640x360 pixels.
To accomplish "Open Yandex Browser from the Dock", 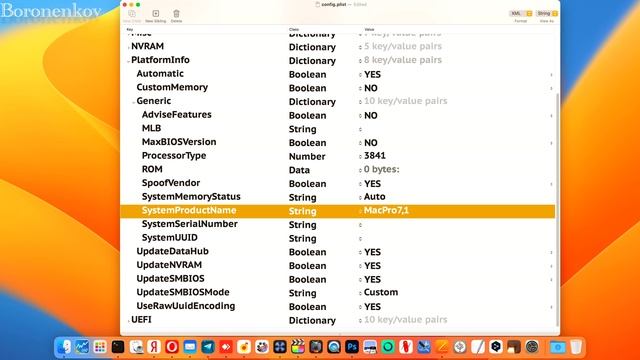I will [x=154, y=347].
